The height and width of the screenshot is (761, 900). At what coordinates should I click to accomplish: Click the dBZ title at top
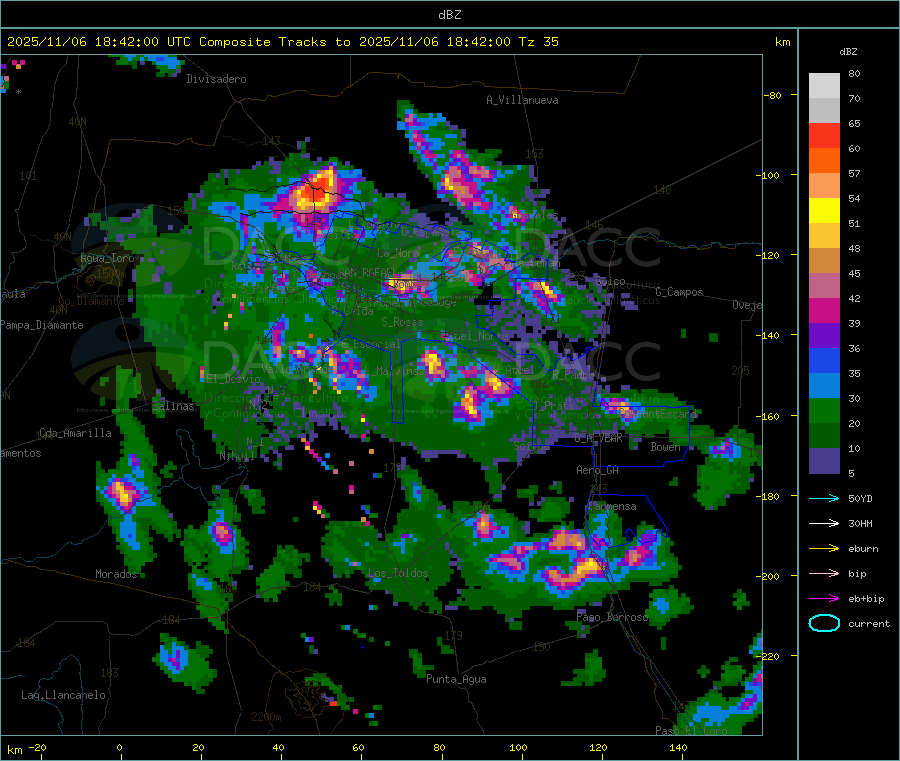point(450,14)
